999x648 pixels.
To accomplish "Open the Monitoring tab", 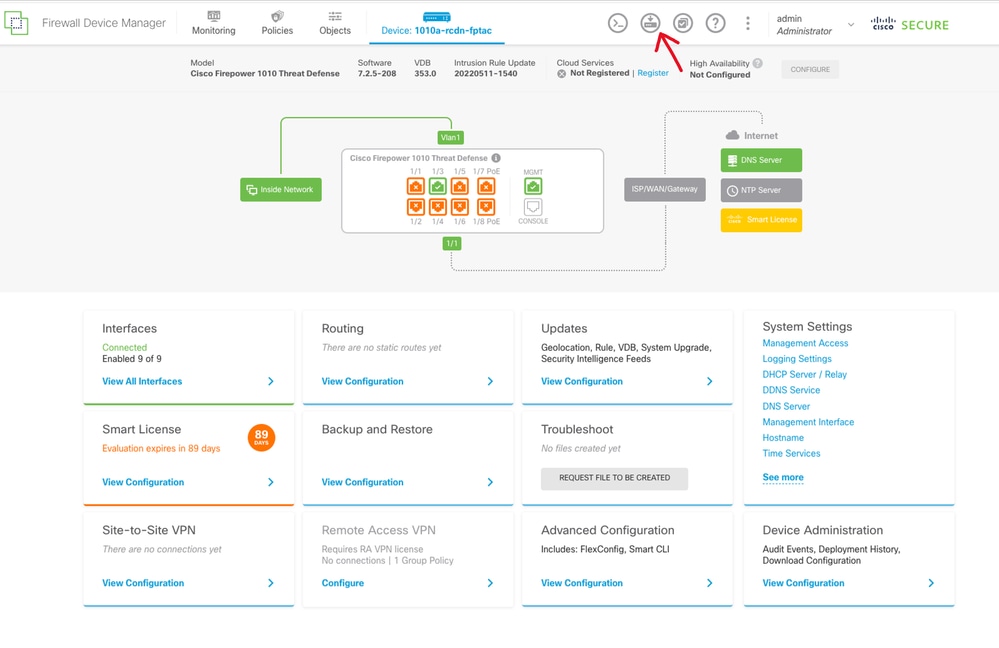I will click(213, 23).
